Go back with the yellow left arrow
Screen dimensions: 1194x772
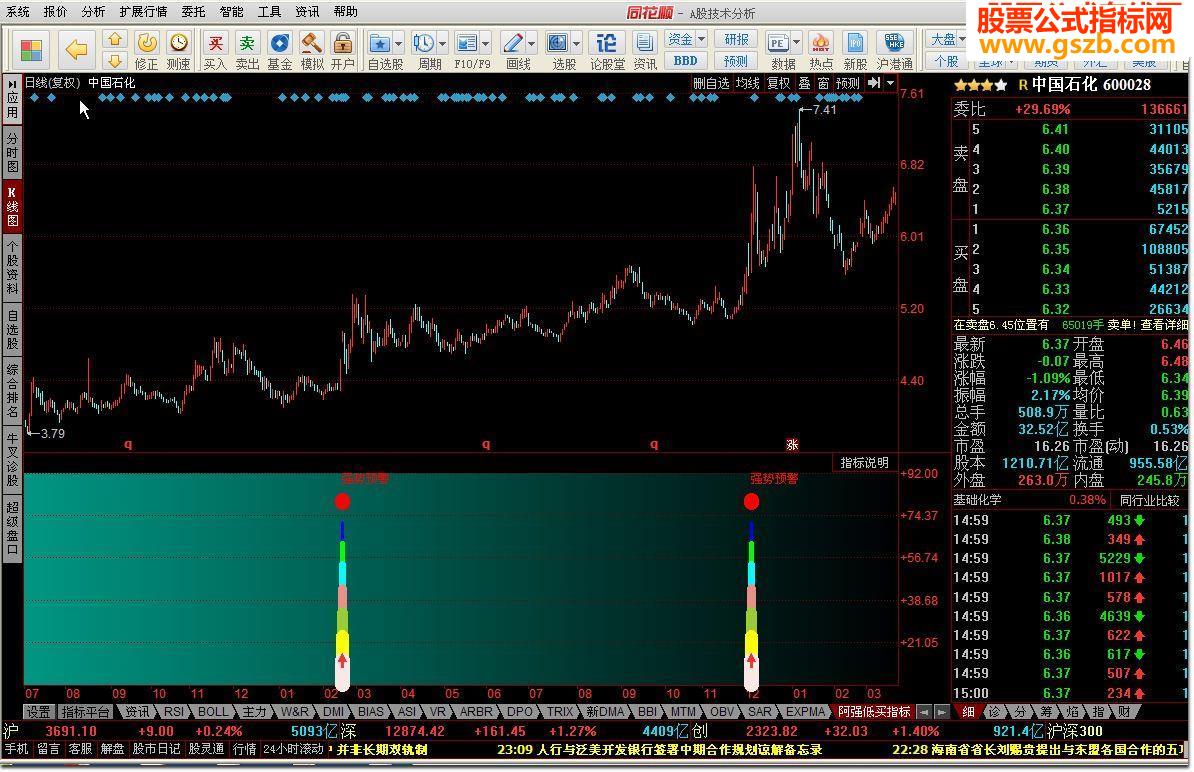tap(76, 50)
